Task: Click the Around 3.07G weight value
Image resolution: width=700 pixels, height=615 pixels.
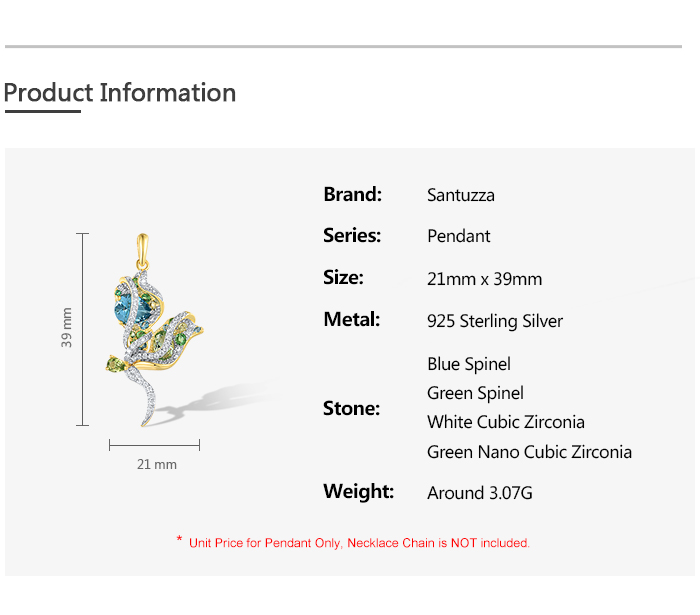Action: [479, 493]
